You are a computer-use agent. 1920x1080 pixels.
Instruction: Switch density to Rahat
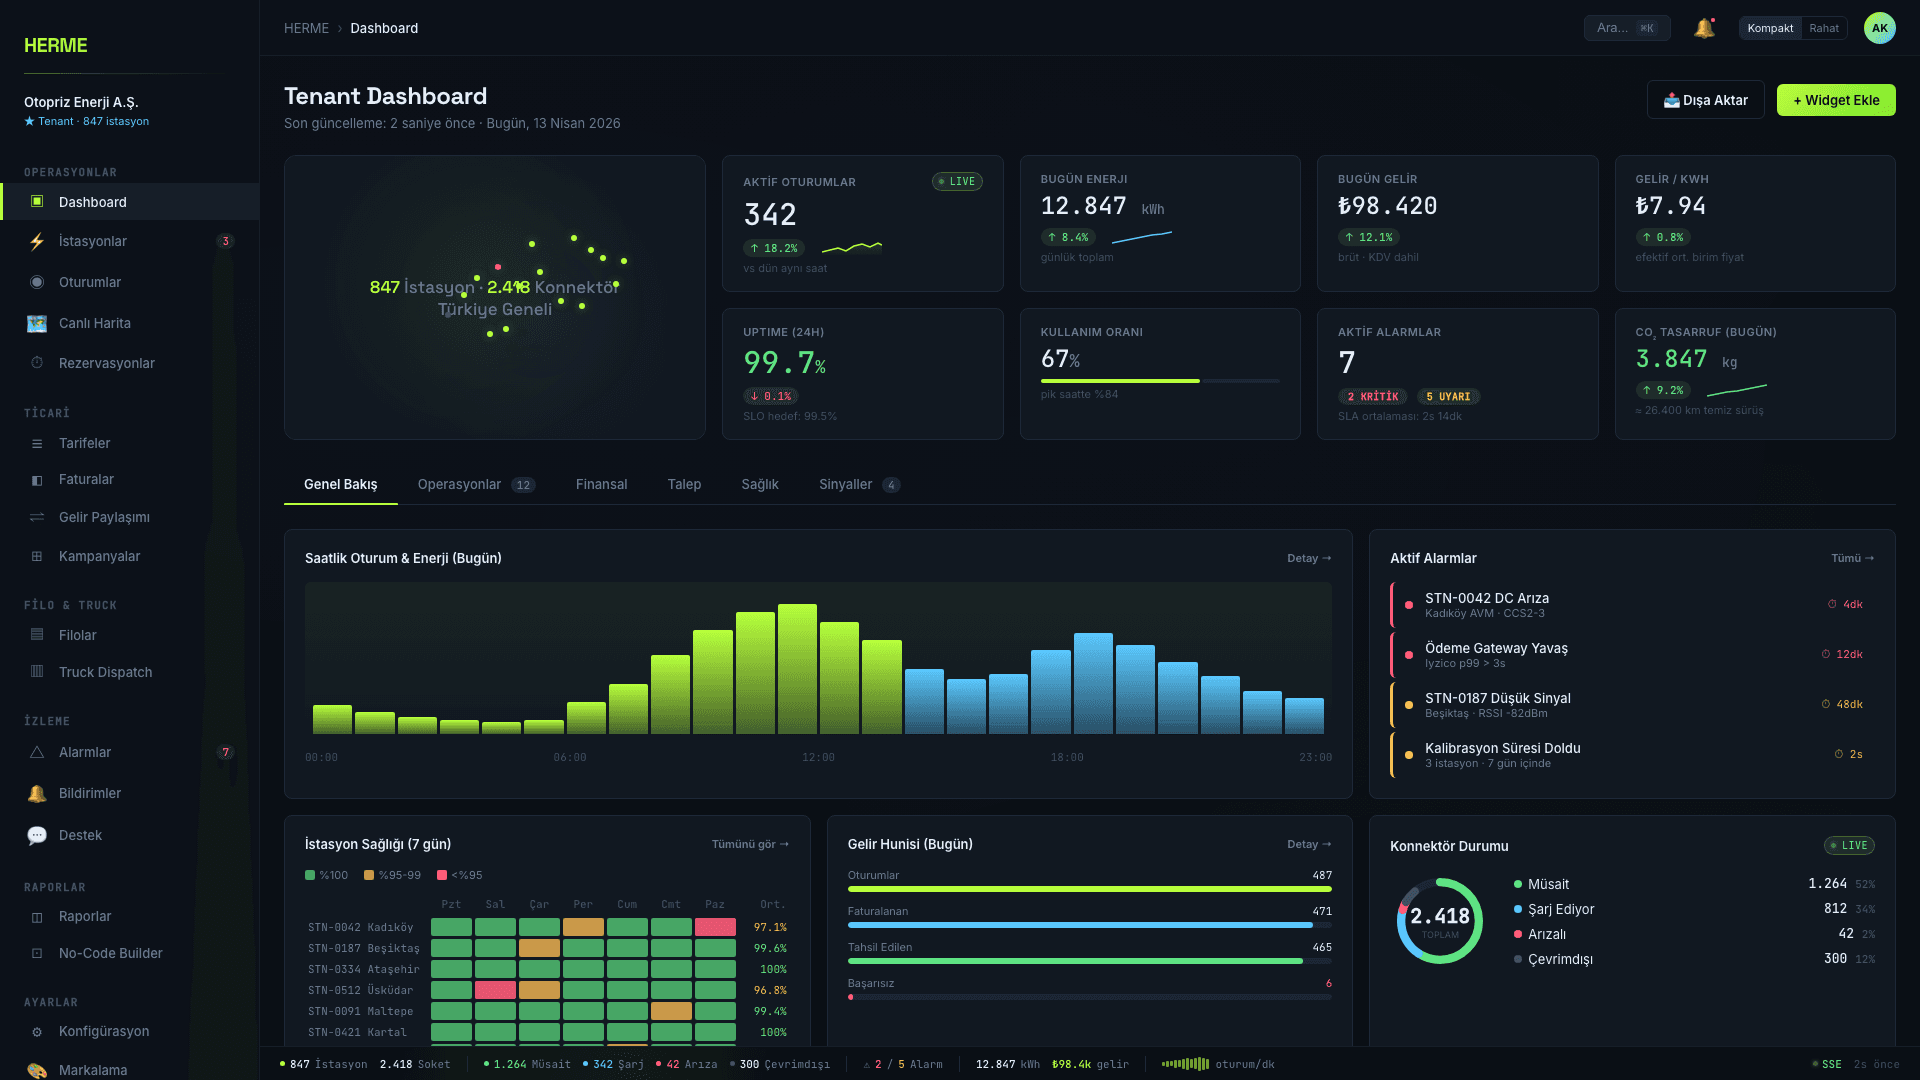1823,28
